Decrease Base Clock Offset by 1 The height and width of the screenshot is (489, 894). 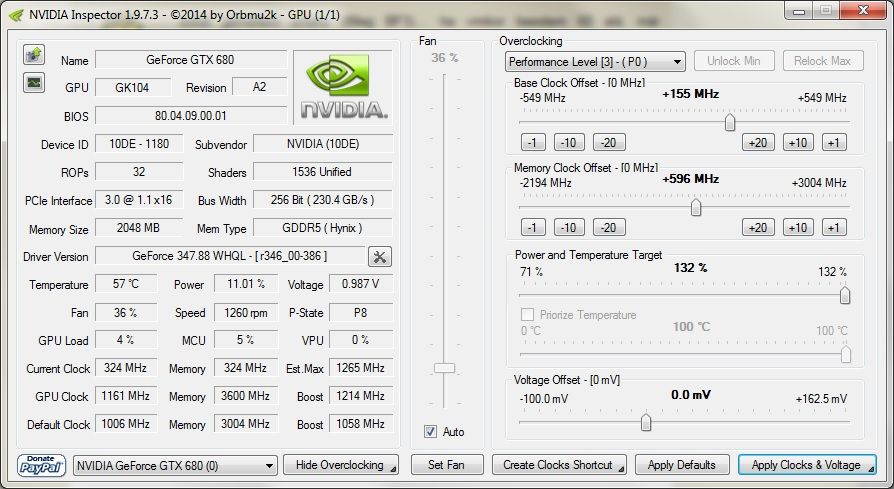[x=533, y=142]
